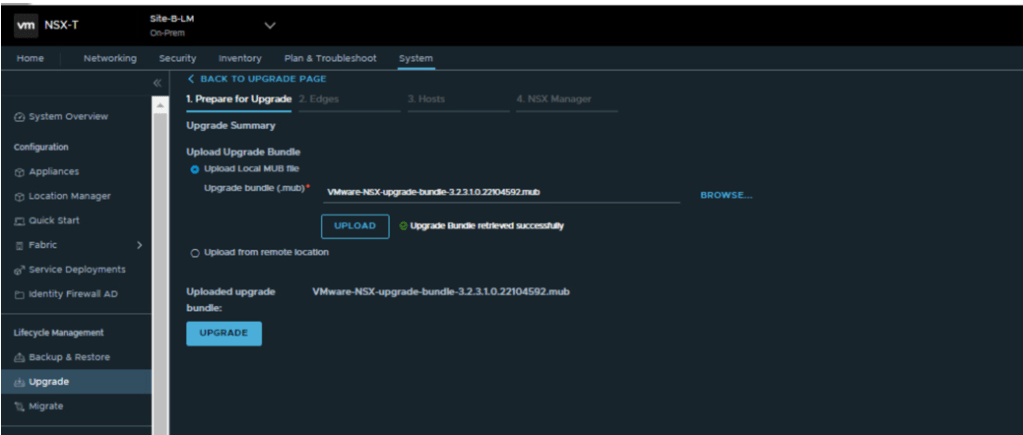Click the Appliances icon in sidebar
The image size is (1023, 435).
coord(19,172)
